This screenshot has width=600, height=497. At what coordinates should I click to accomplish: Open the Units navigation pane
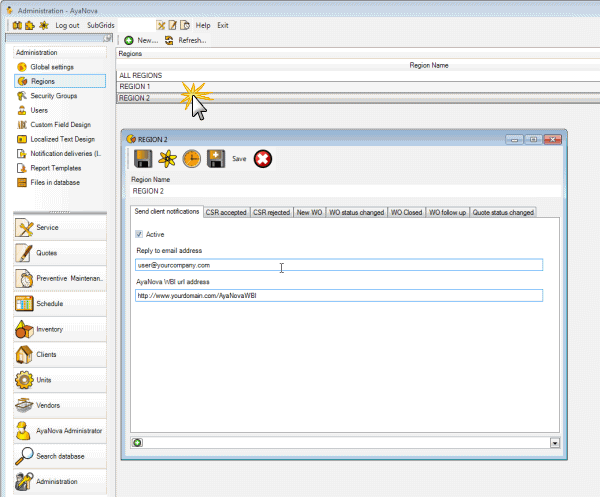[60, 380]
